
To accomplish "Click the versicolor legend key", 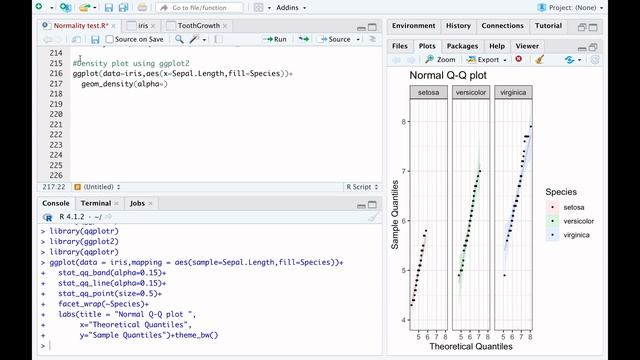I will [x=553, y=221].
